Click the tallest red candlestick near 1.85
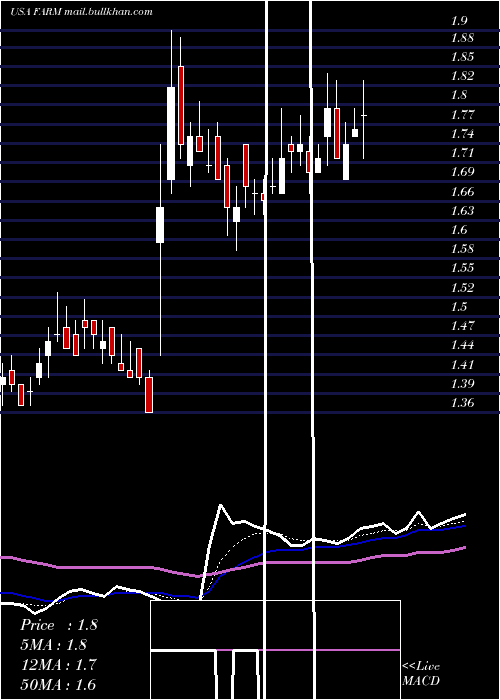Image resolution: width=500 pixels, height=700 pixels. [181, 105]
